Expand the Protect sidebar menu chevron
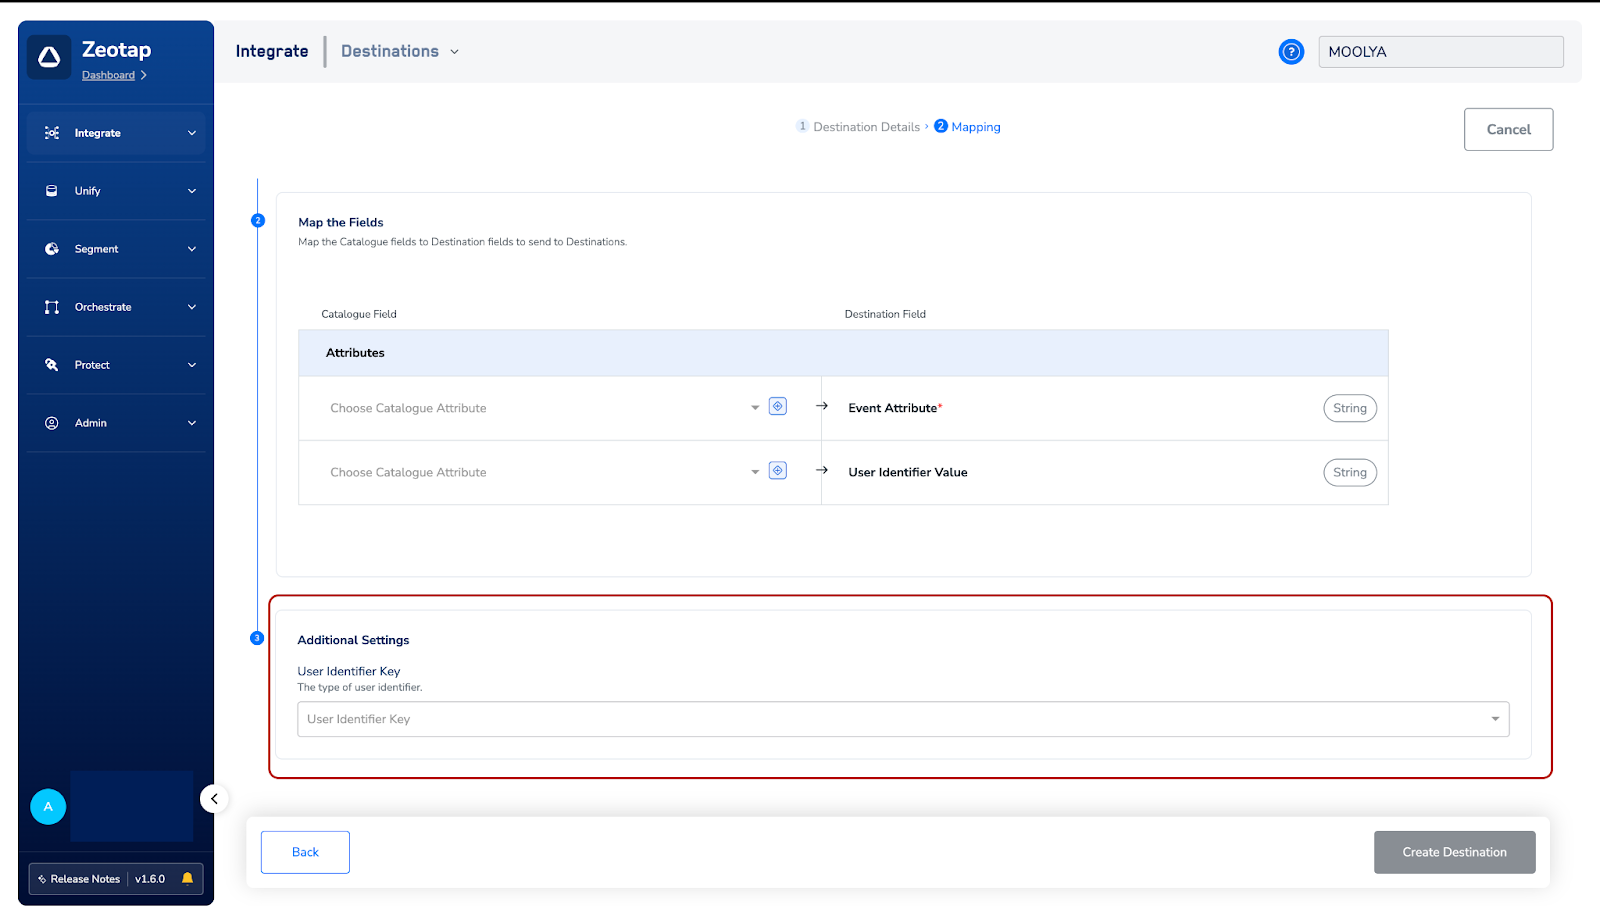Screen dimensions: 1600x923 click(x=192, y=365)
